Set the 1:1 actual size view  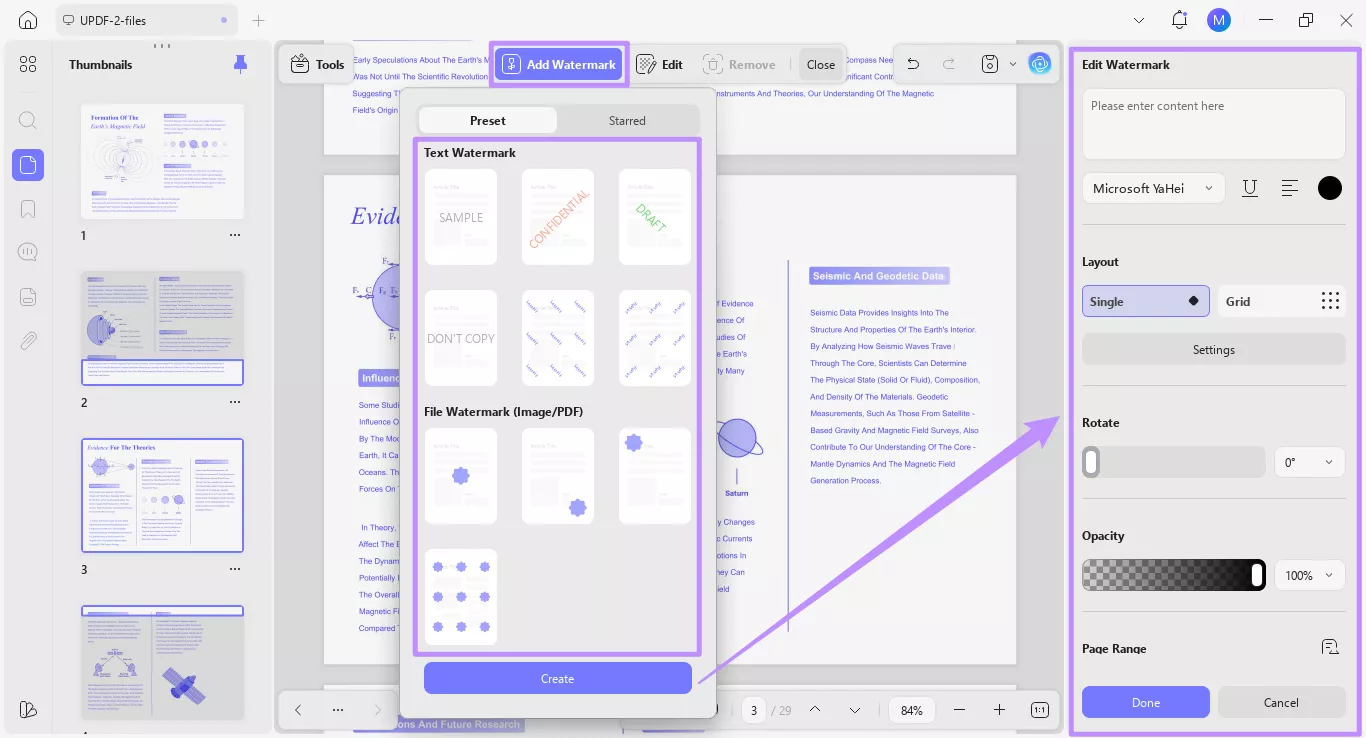(1040, 710)
